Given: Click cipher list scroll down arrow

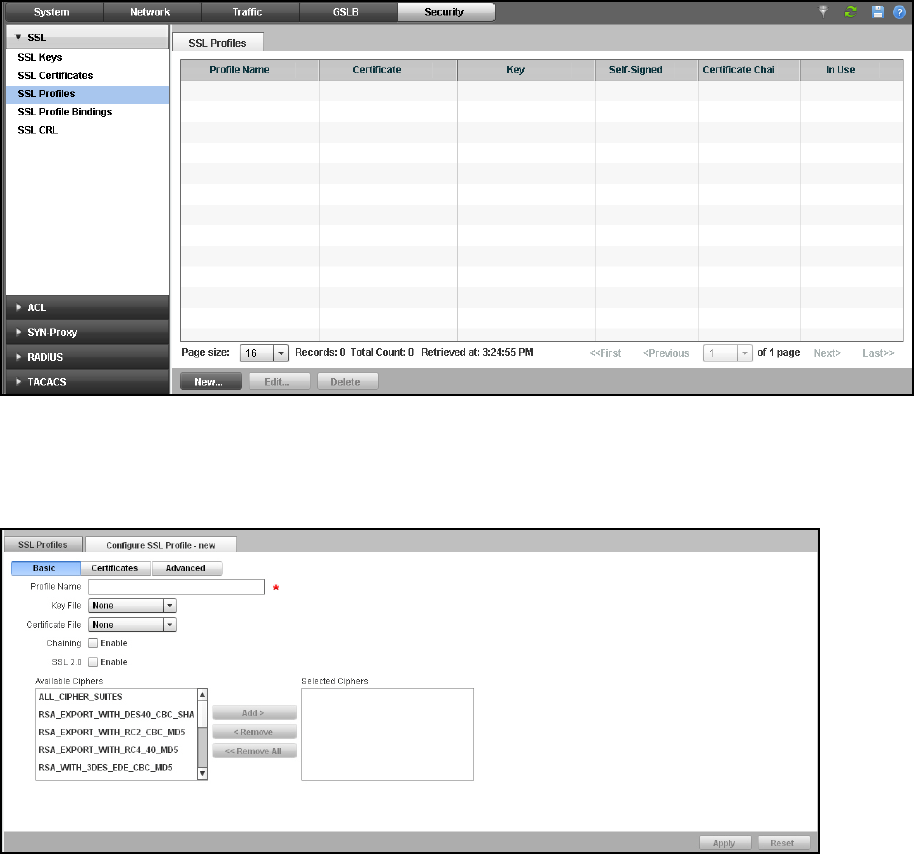Looking at the screenshot, I should coord(202,774).
